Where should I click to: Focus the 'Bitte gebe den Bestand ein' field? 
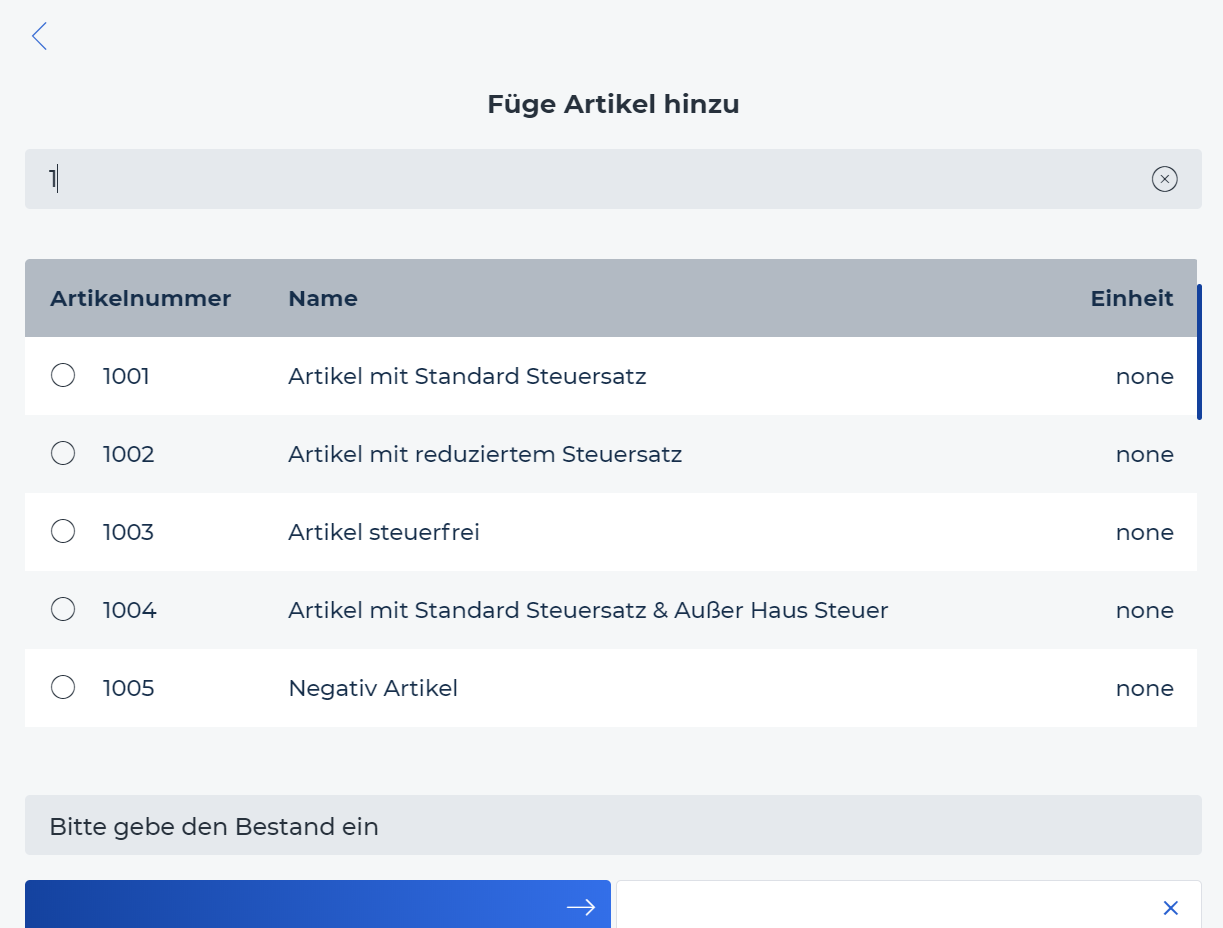point(613,825)
